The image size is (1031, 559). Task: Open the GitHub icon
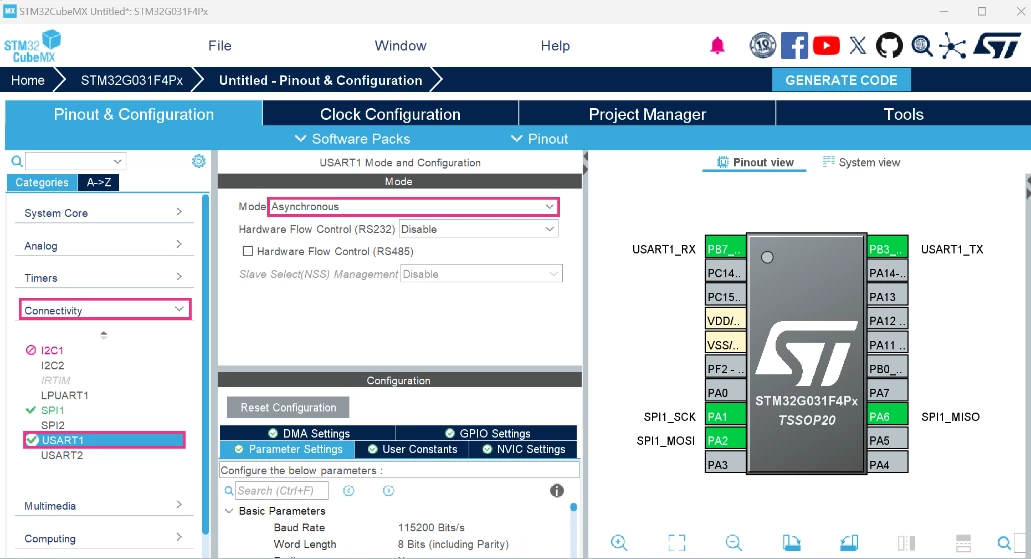[889, 45]
